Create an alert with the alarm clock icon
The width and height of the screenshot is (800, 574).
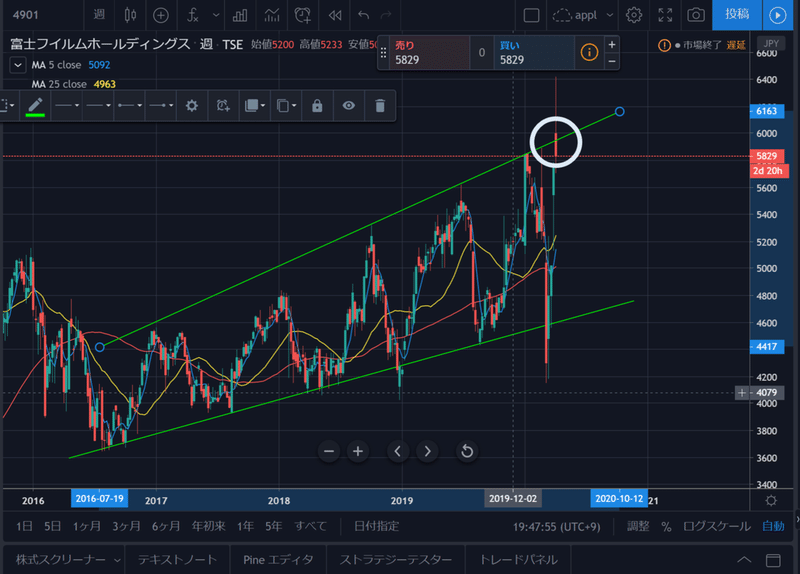[303, 15]
